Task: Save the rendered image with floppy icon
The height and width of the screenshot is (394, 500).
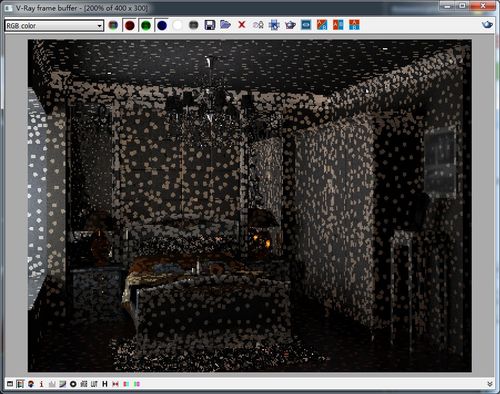Action: point(210,25)
